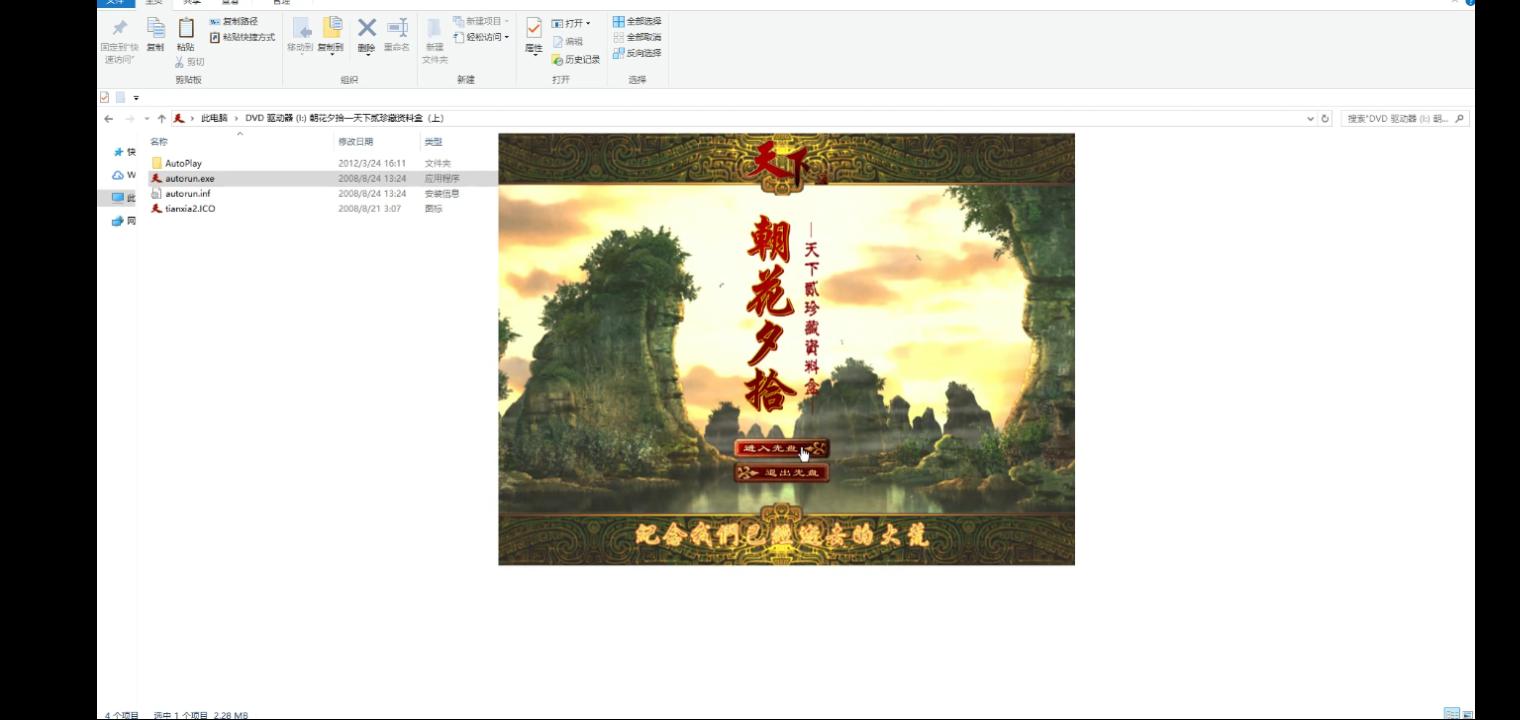
Task: Expand the 轻松访问 (Easy access) dropdown
Action: (x=507, y=38)
